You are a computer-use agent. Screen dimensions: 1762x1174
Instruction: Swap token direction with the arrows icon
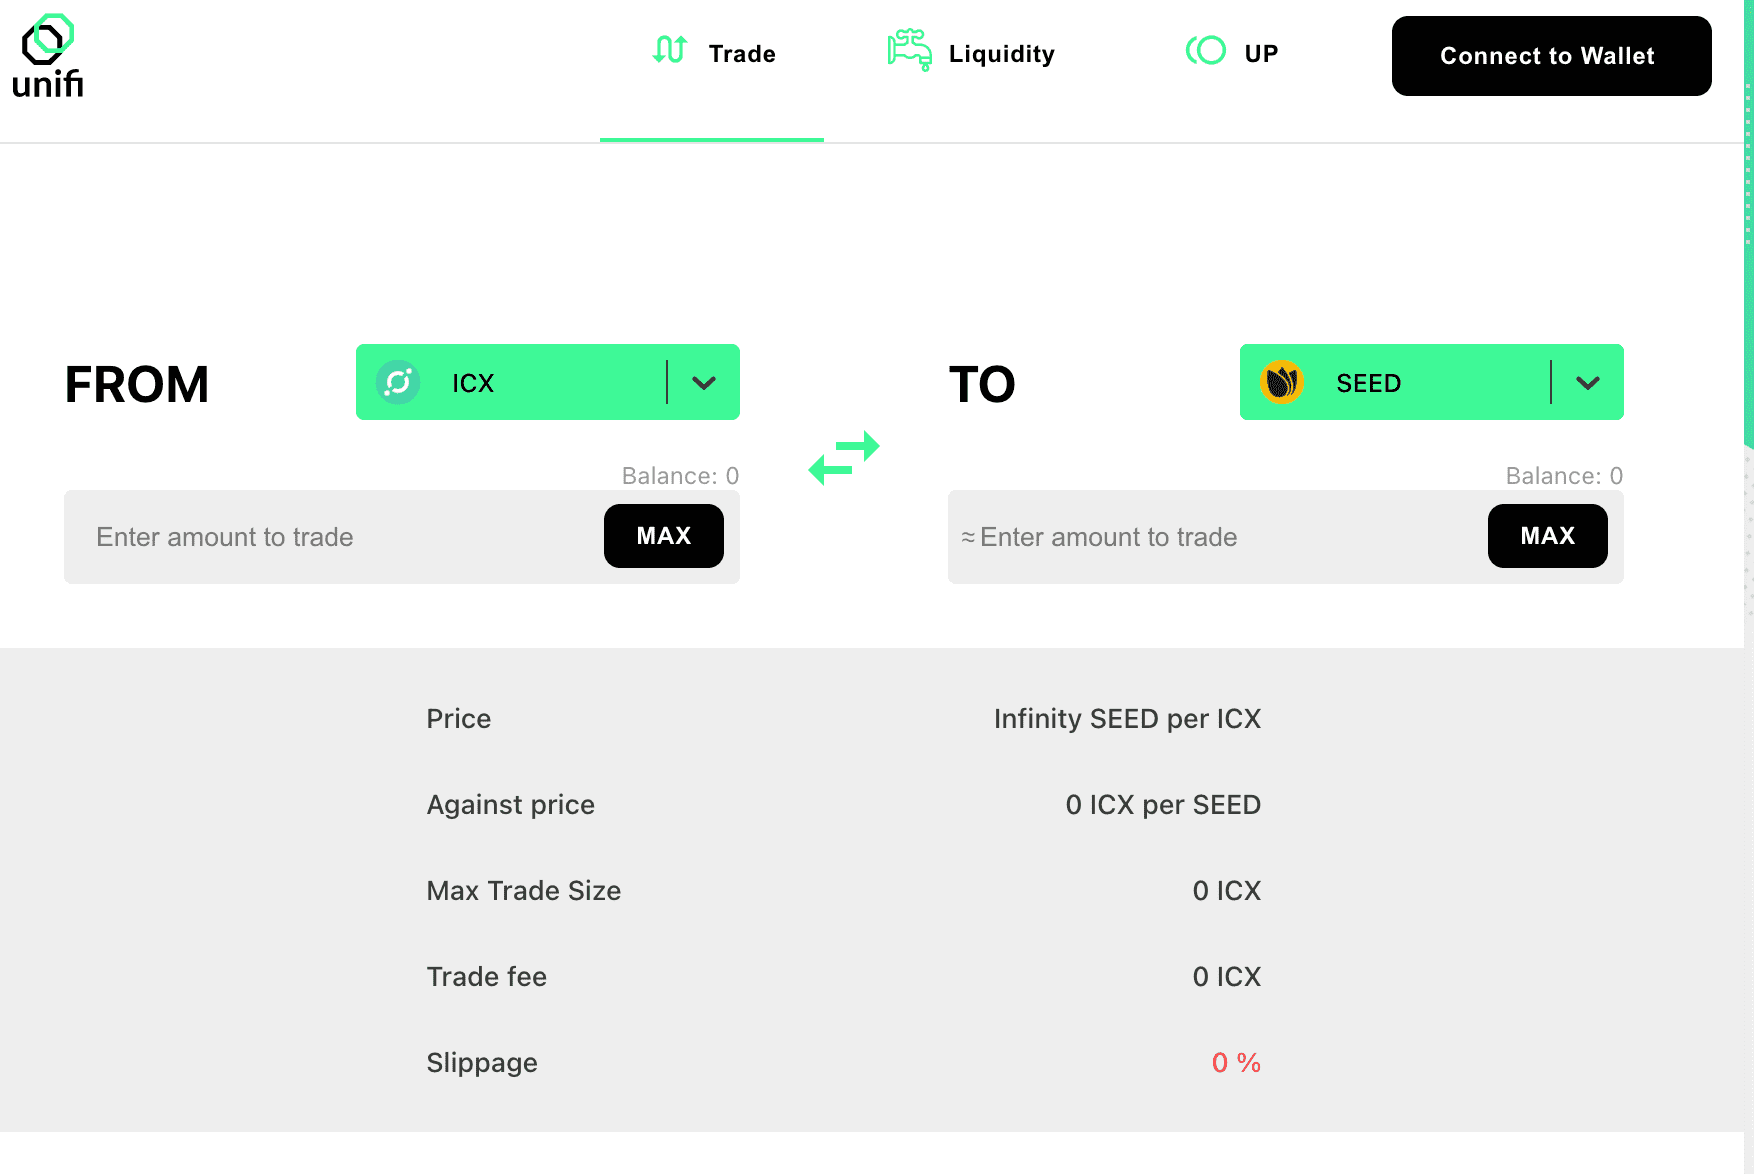[844, 459]
